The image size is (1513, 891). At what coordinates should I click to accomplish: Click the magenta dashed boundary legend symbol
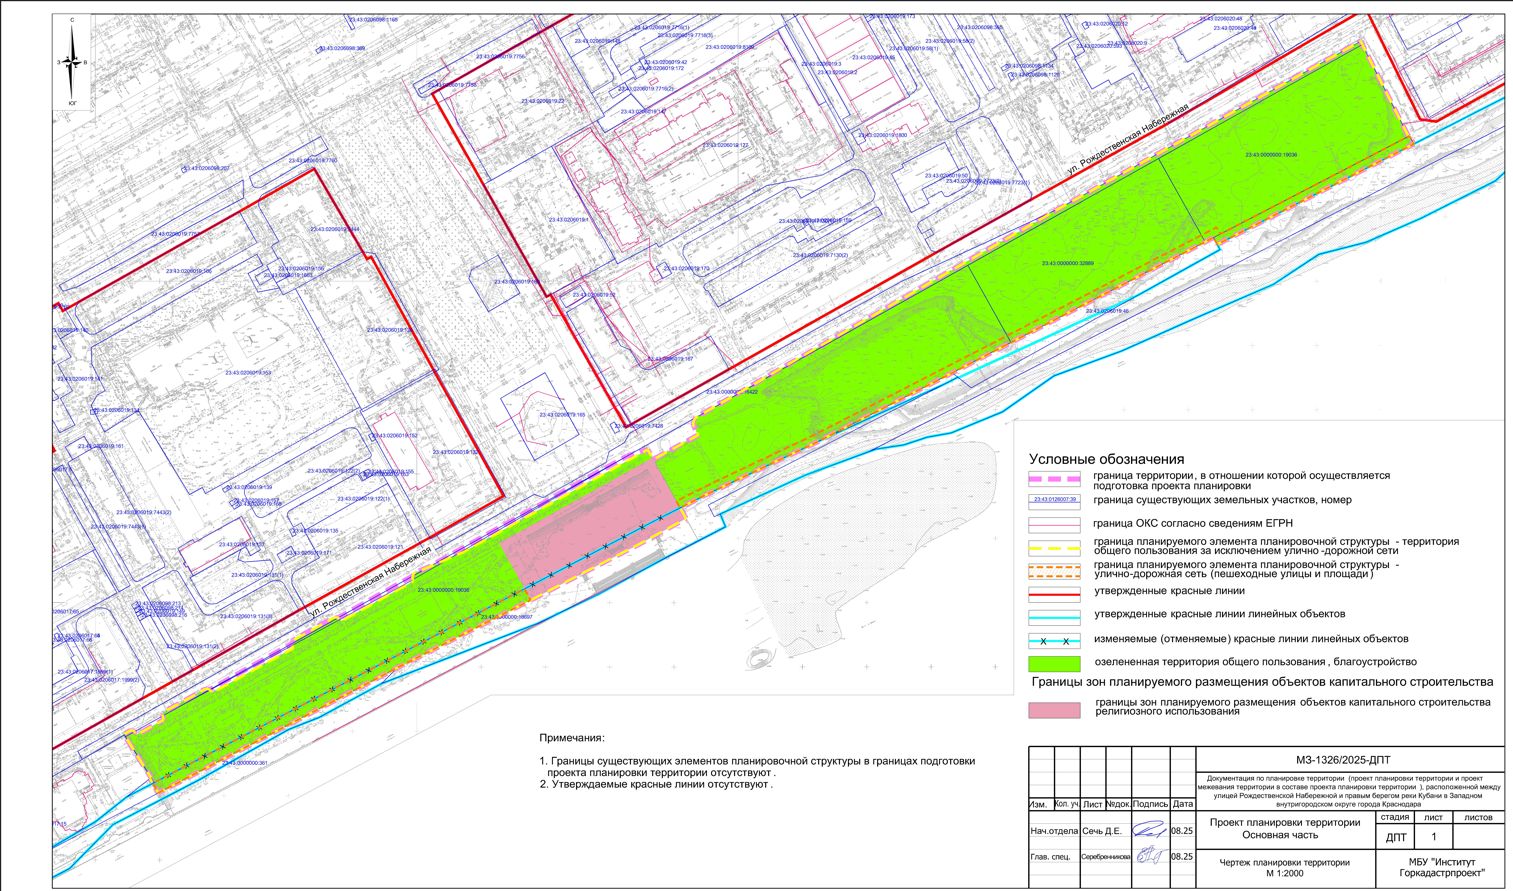pyautogui.click(x=1054, y=479)
